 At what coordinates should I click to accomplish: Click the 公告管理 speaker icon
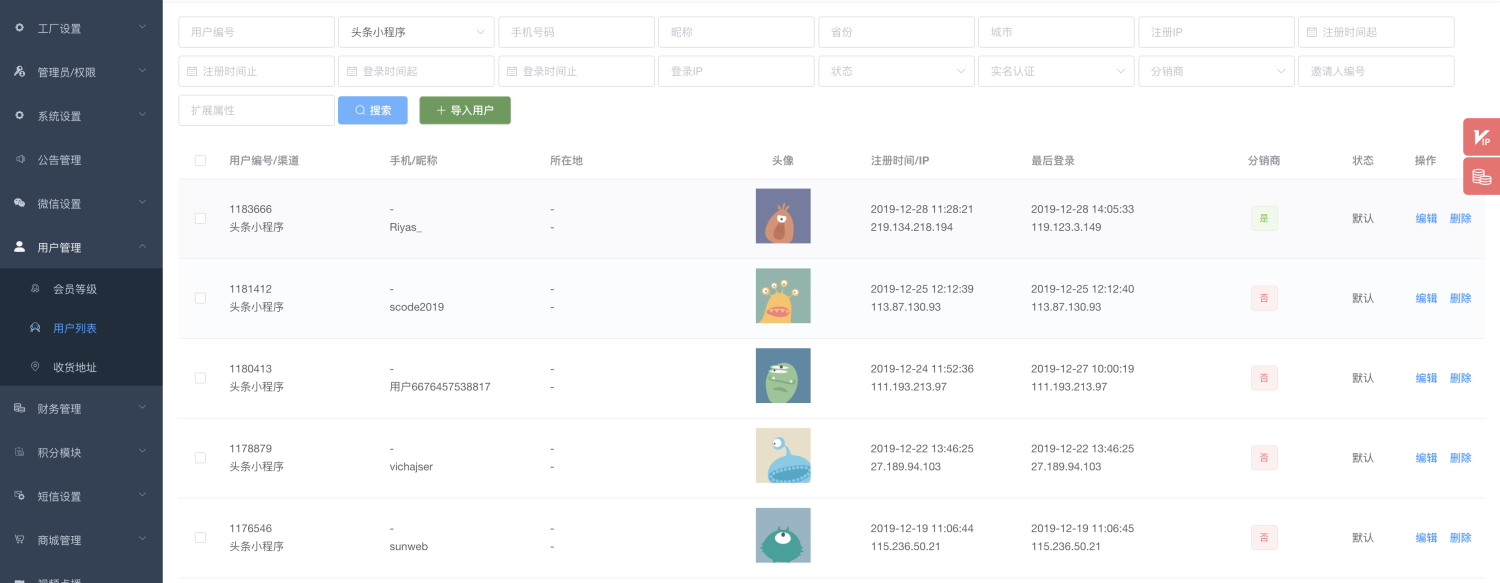[x=19, y=159]
